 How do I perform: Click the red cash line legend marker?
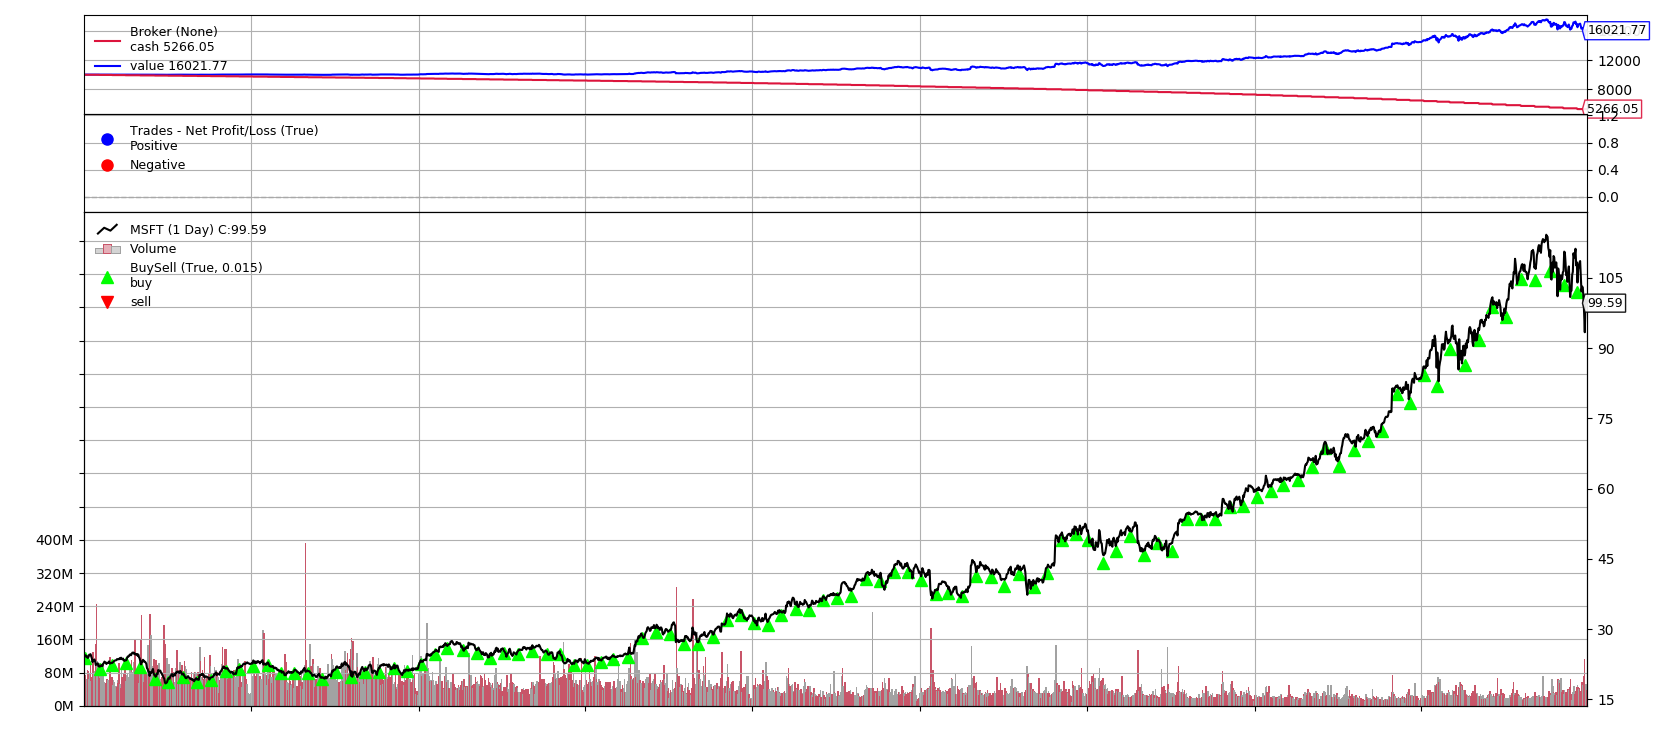click(x=107, y=41)
